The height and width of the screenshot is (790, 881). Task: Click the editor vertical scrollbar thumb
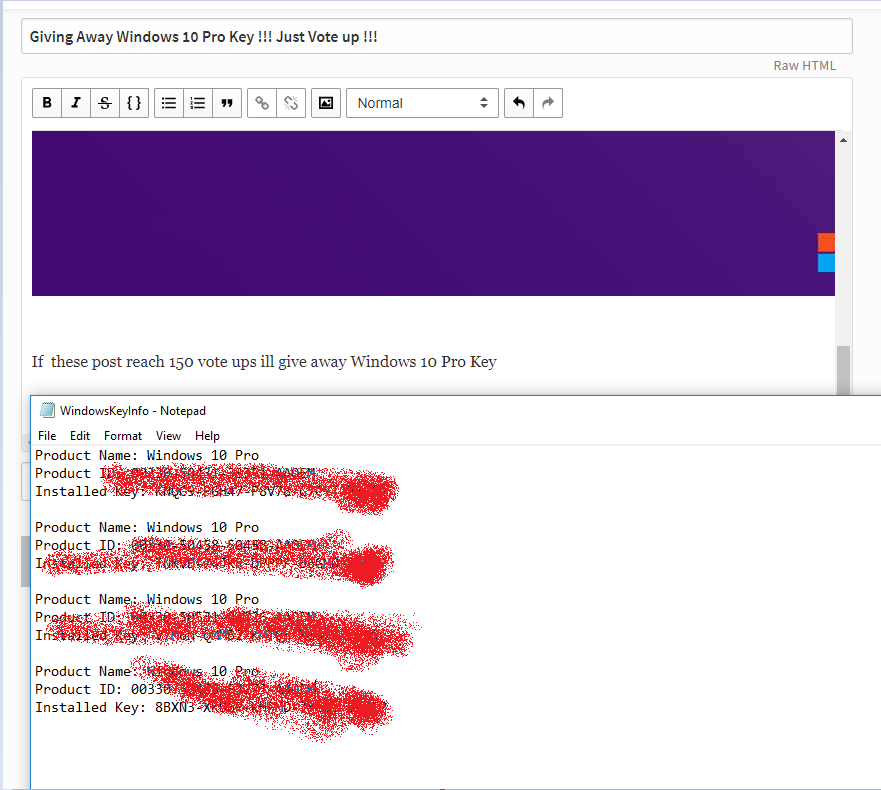pyautogui.click(x=843, y=370)
